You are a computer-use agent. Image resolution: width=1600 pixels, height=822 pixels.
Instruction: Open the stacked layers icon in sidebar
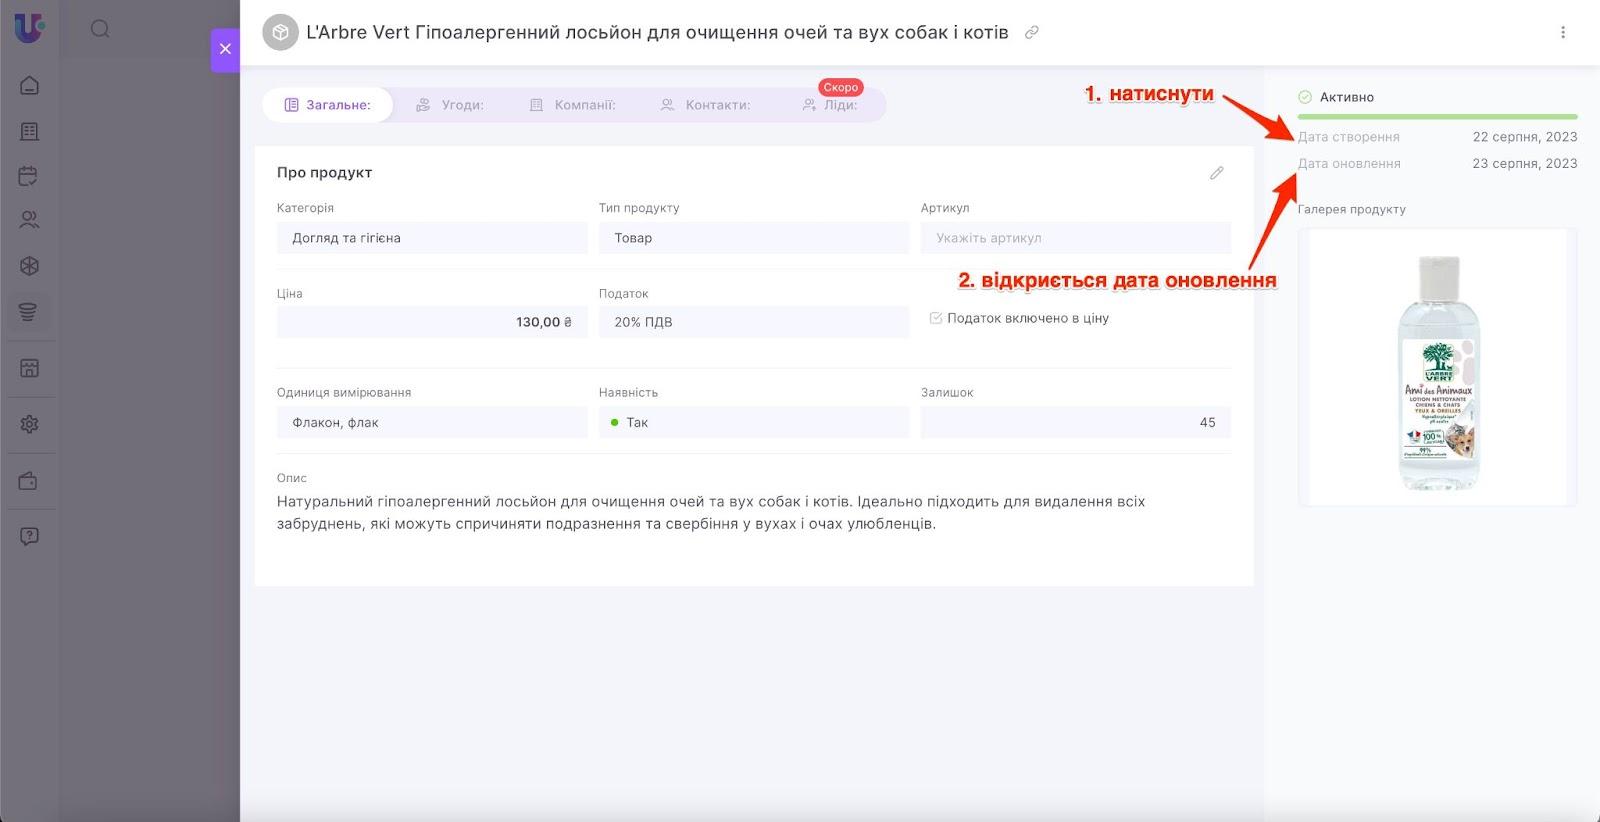29,312
